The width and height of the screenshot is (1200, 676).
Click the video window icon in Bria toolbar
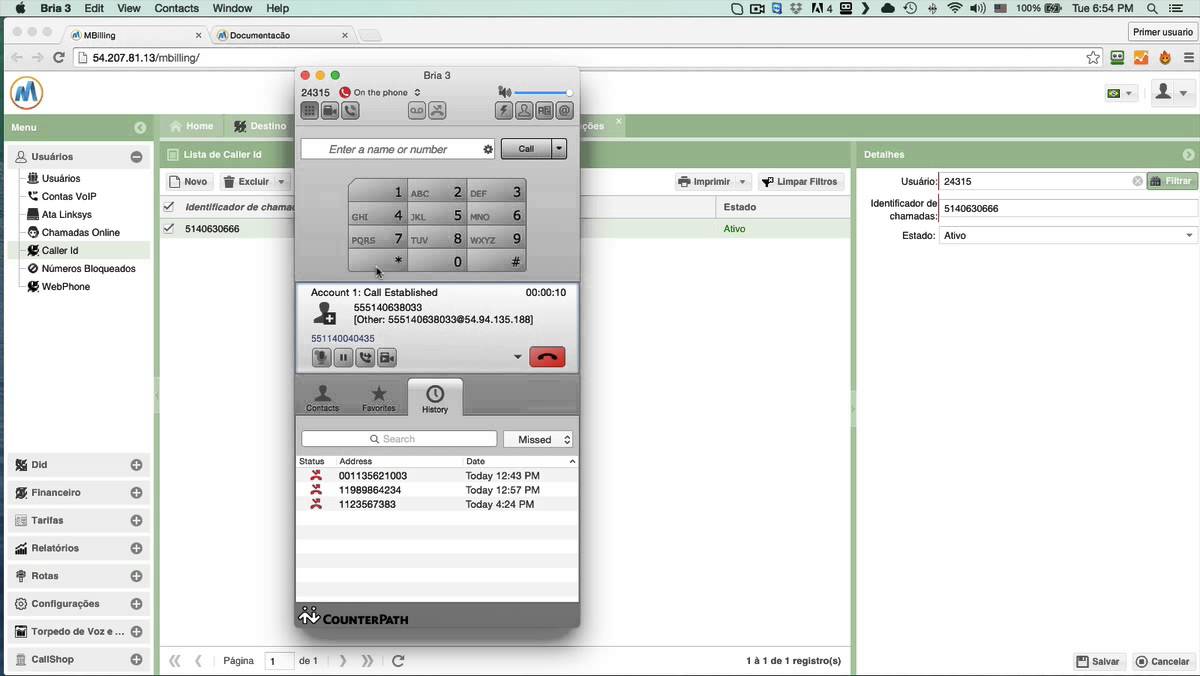pos(330,111)
